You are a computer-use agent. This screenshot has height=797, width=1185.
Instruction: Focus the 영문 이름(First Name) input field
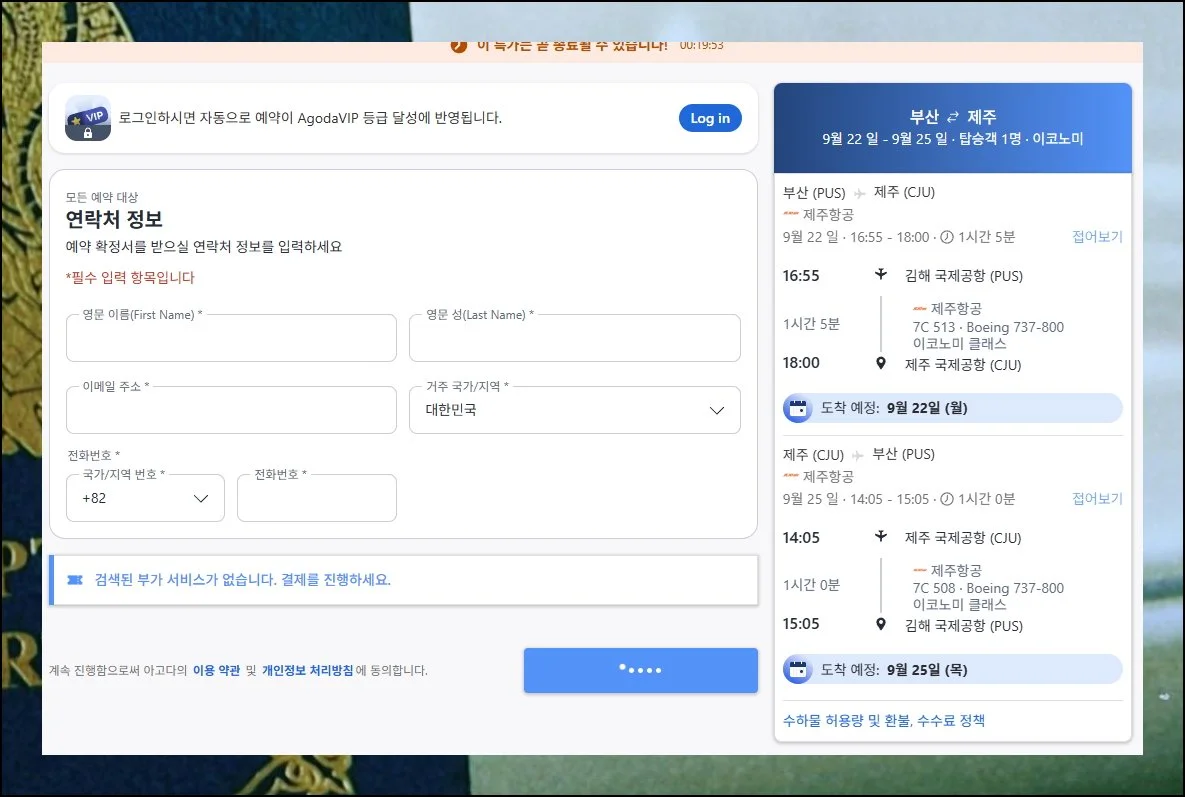point(231,339)
